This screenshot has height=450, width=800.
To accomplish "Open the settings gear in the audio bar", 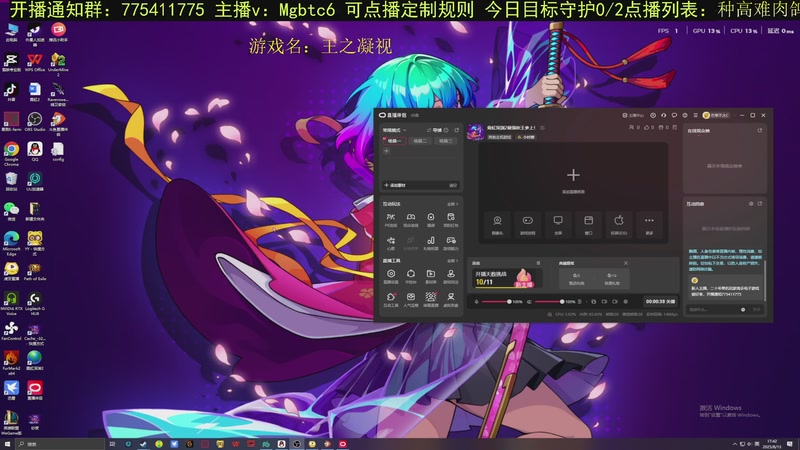I will click(626, 302).
